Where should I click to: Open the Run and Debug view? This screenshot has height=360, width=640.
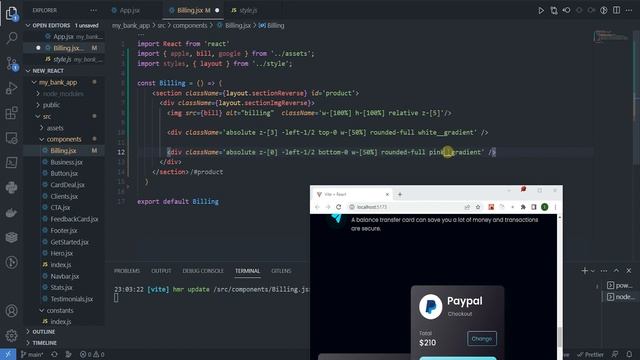[x=11, y=88]
